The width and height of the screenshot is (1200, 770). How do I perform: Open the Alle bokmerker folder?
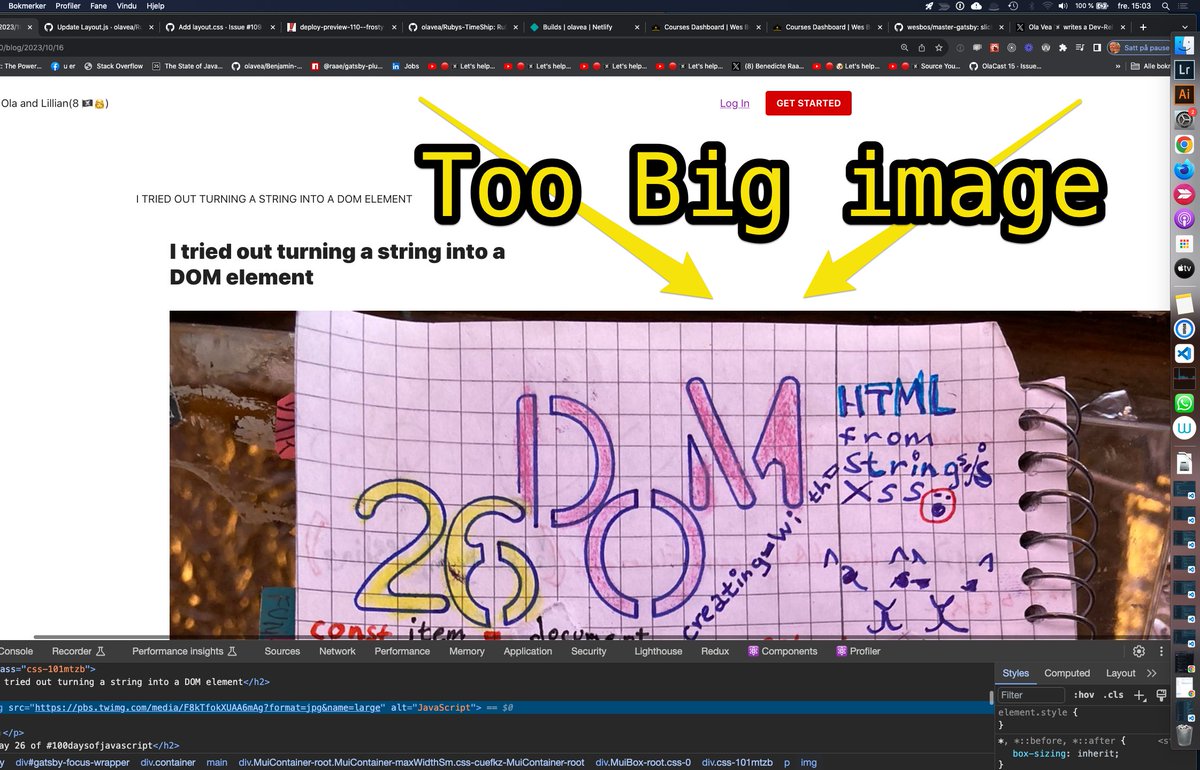[1149, 66]
